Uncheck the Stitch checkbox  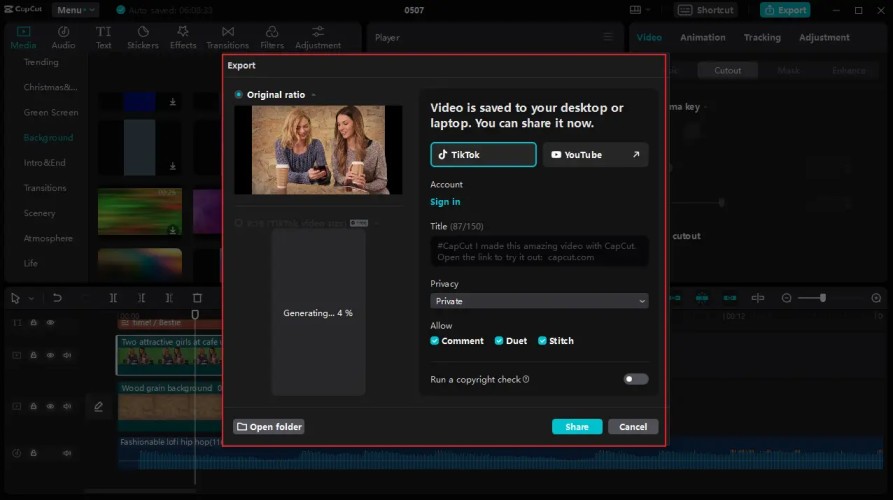(542, 341)
